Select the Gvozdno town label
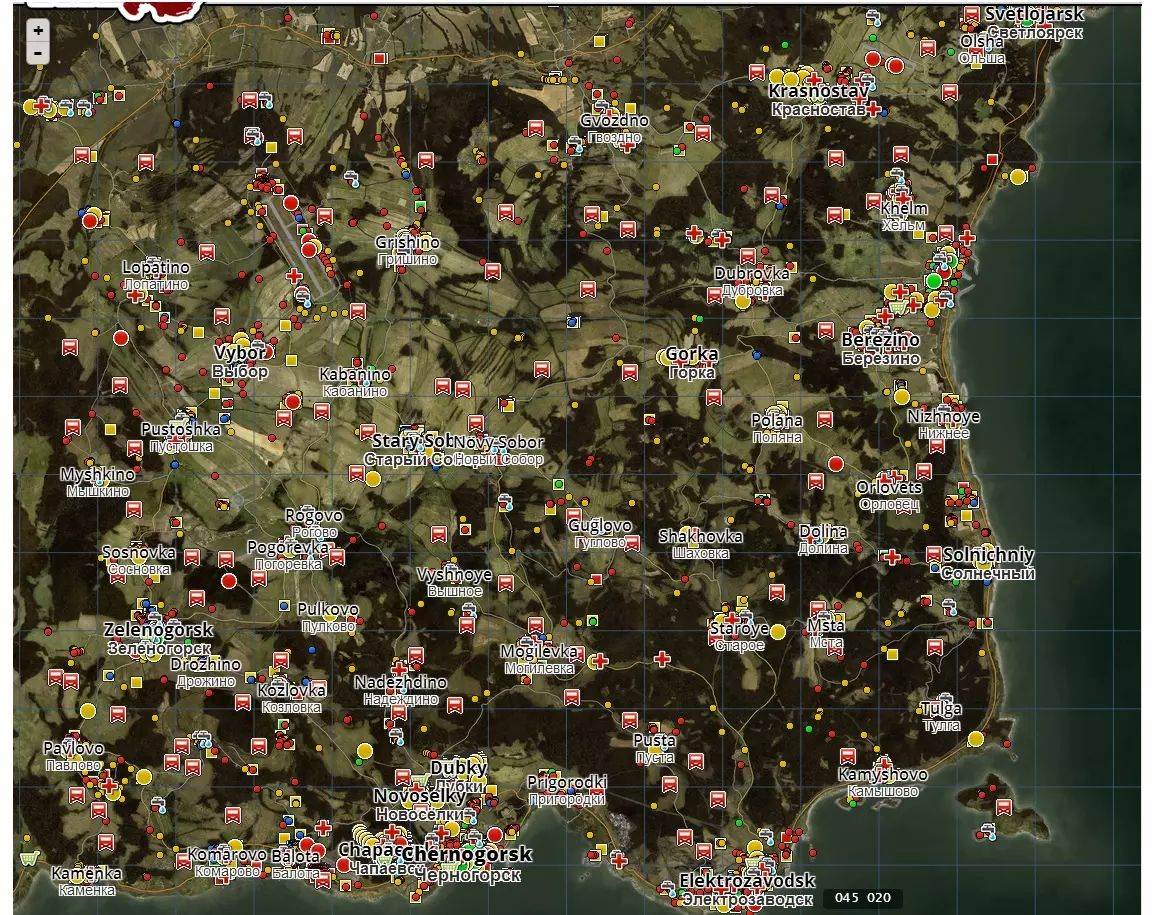Screen dimensions: 1152x915 (x=615, y=121)
